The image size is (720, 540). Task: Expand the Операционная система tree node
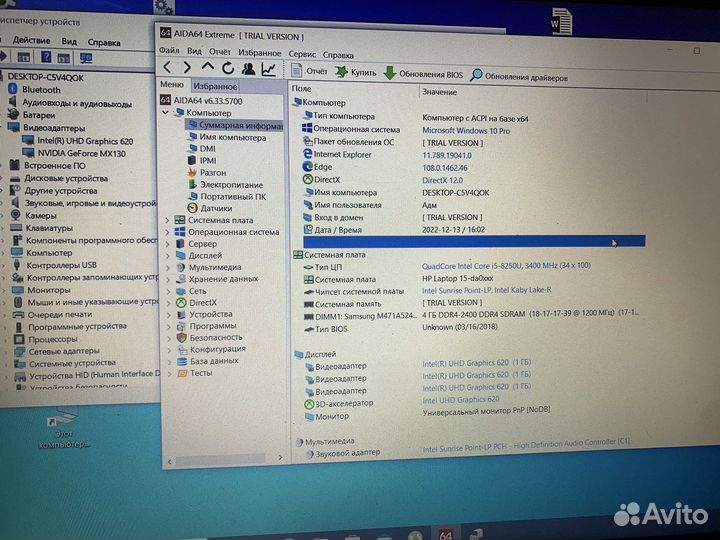tap(168, 232)
